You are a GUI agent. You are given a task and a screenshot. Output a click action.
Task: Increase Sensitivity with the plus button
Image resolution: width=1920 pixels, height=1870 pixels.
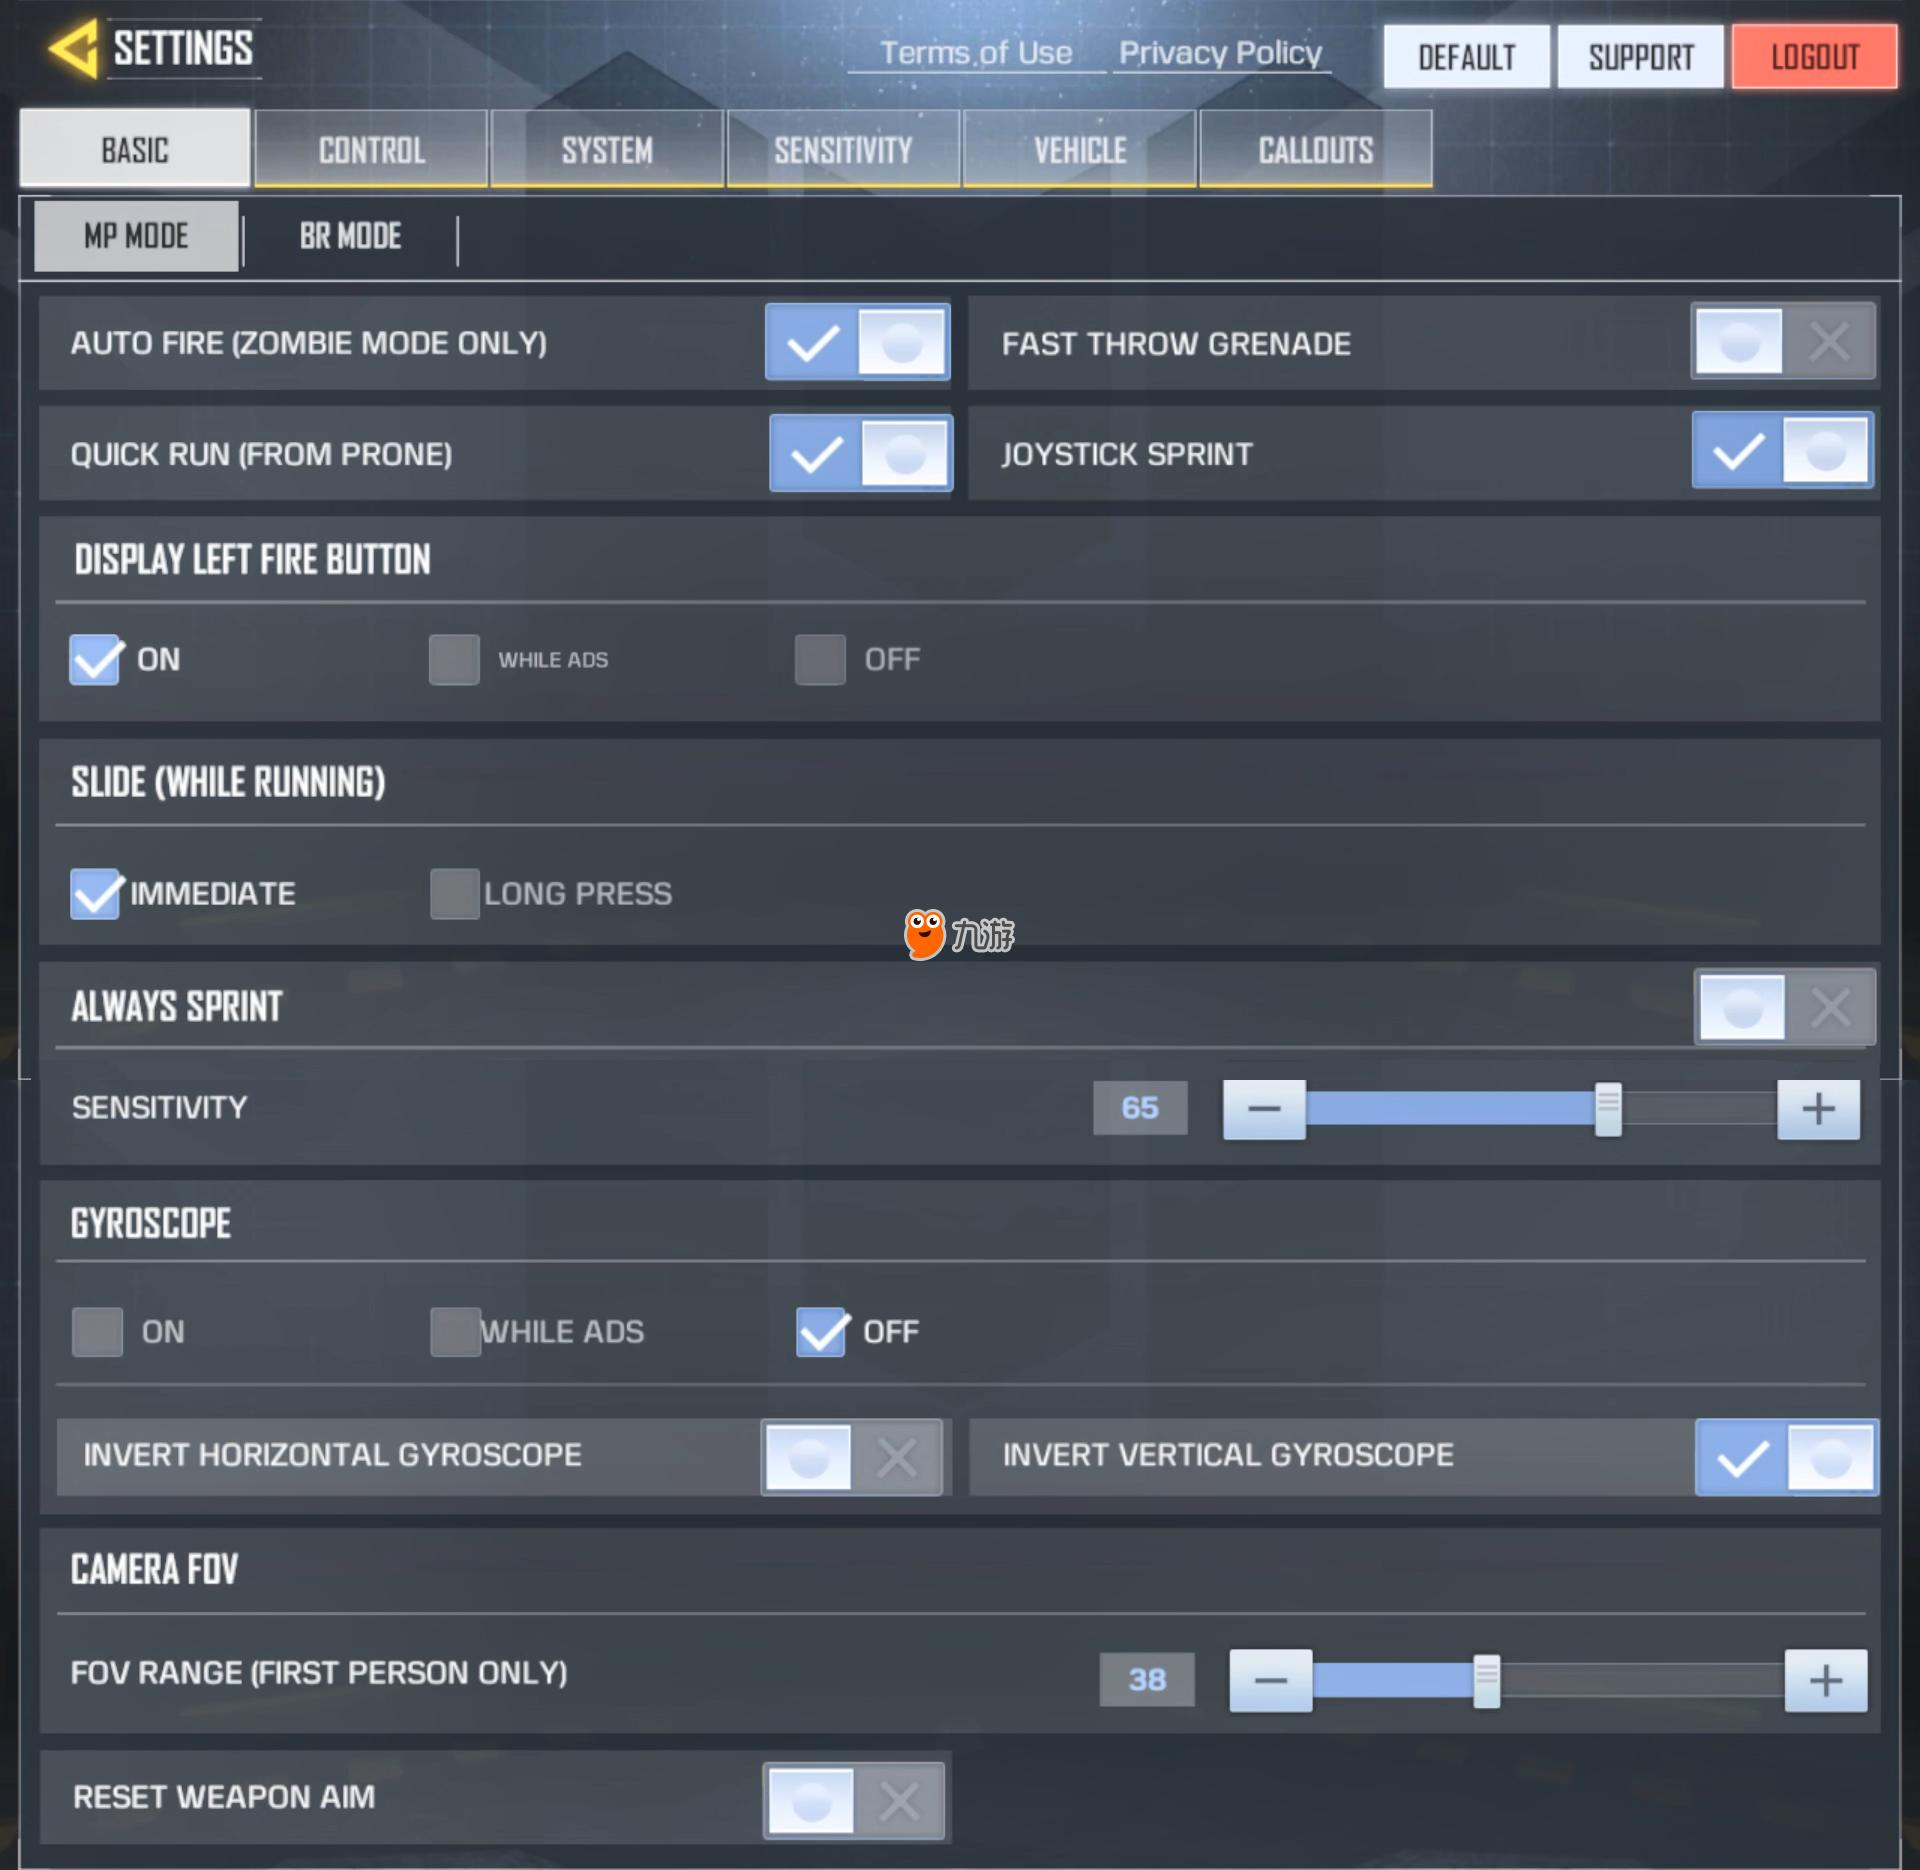1818,1109
